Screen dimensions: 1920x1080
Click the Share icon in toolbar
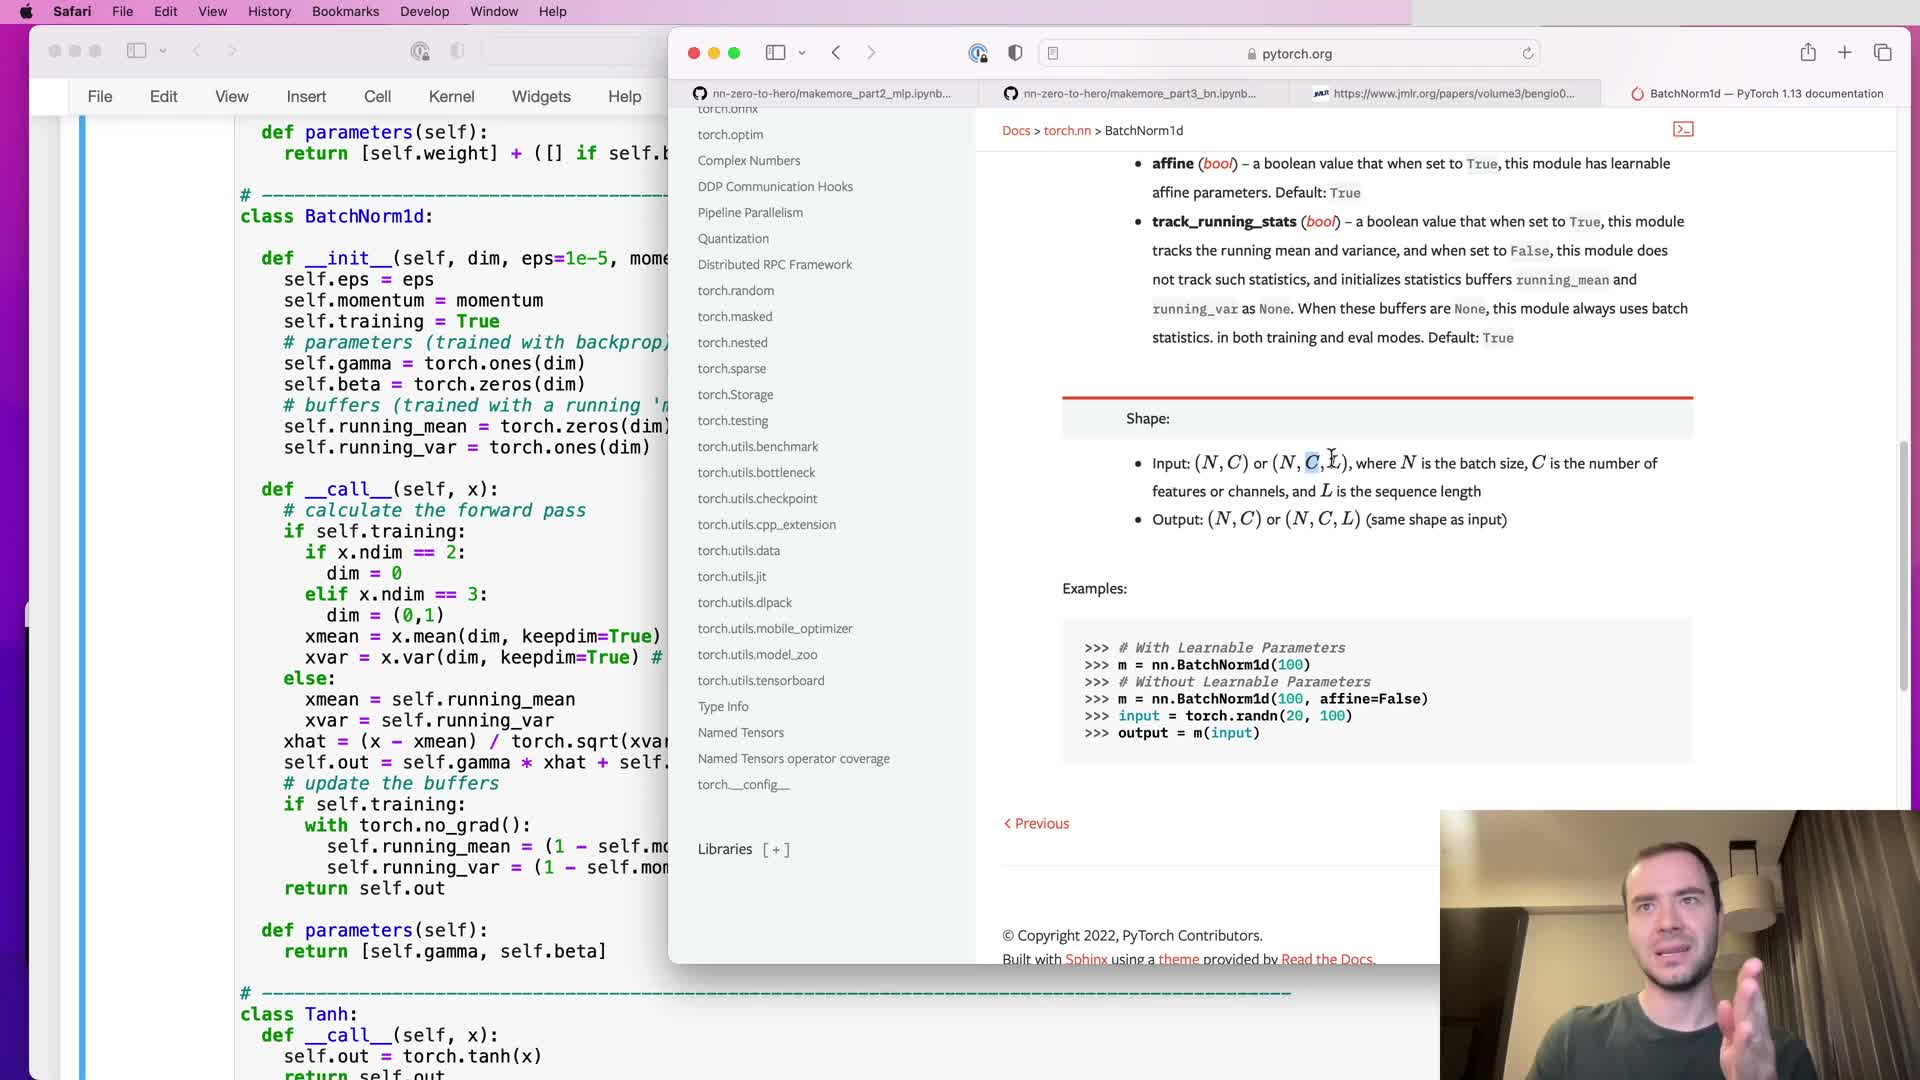(1808, 53)
